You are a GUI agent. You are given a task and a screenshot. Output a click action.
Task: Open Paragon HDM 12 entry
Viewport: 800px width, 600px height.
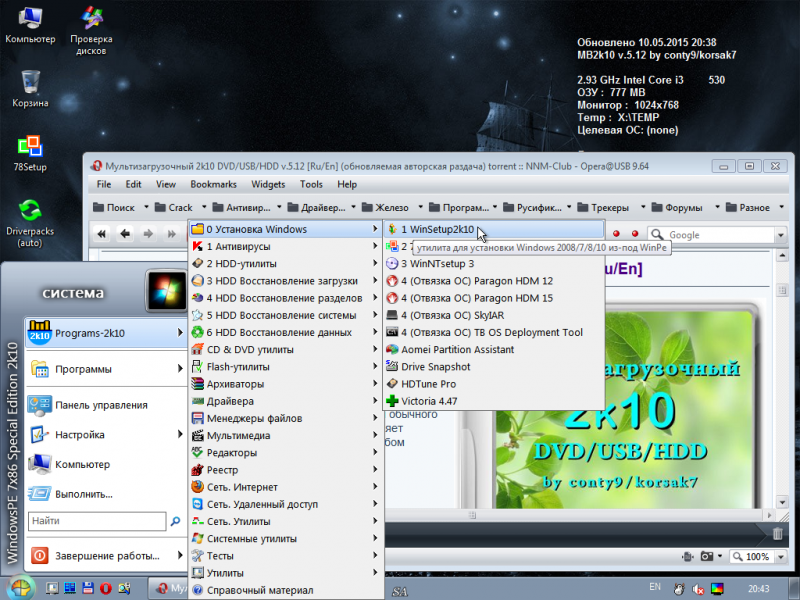pos(493,281)
